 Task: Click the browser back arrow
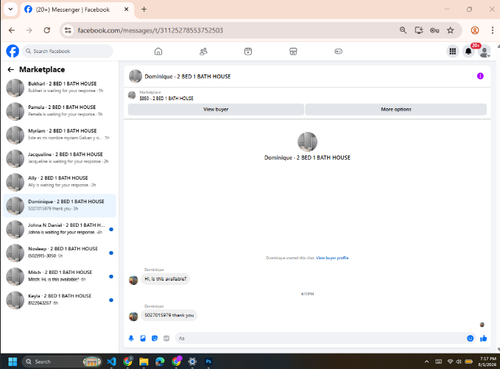coord(12,30)
